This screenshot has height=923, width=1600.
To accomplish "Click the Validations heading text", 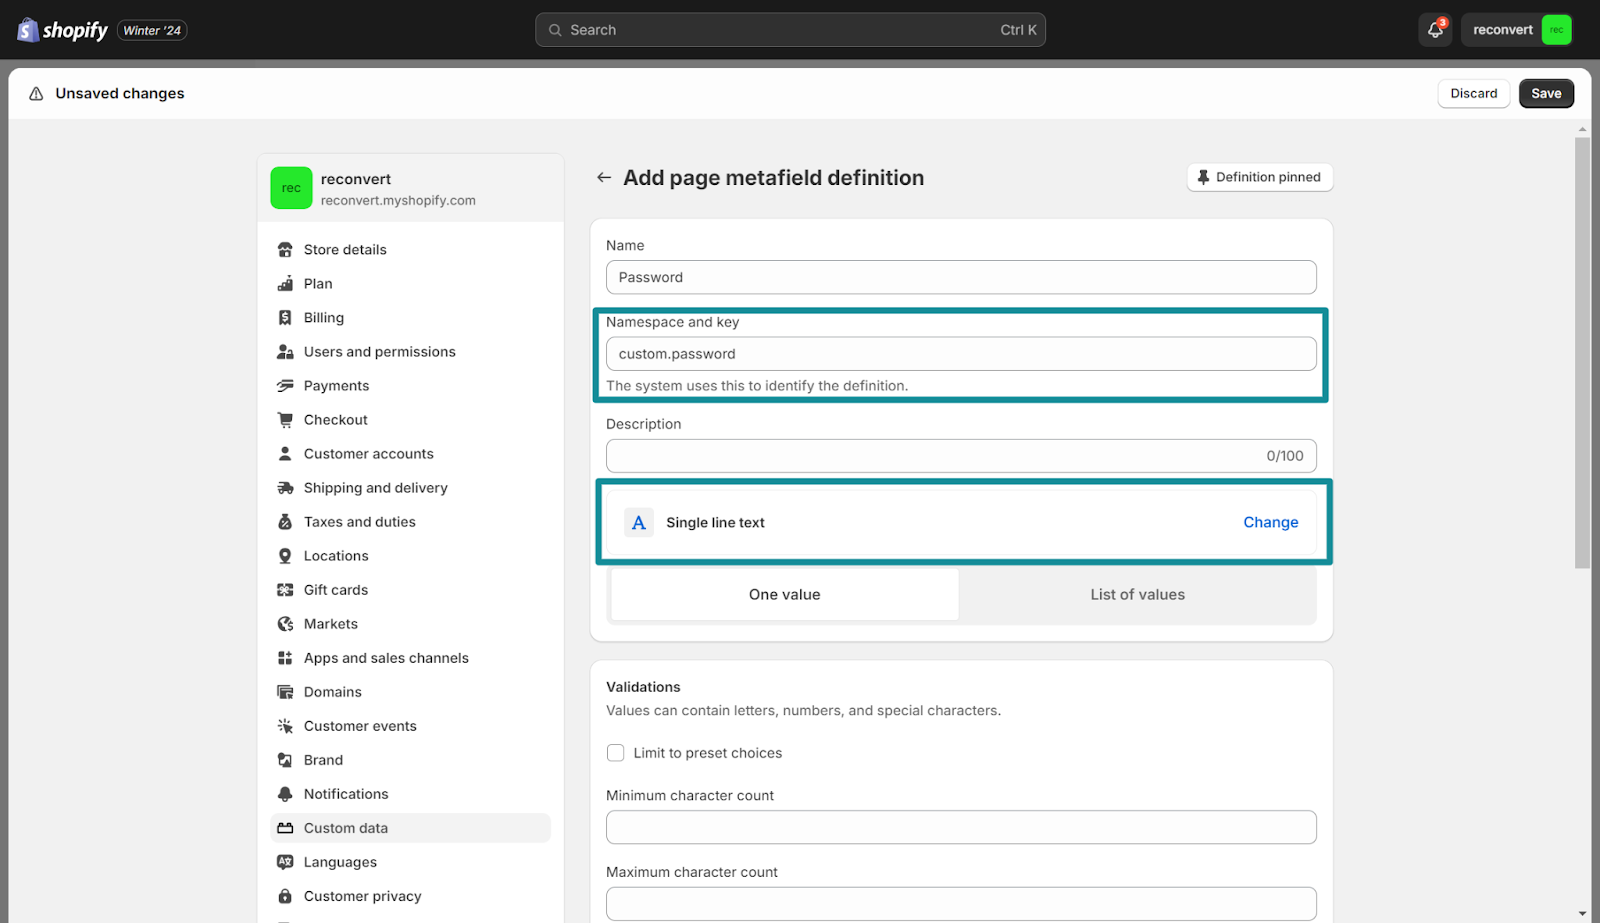I will (x=643, y=687).
